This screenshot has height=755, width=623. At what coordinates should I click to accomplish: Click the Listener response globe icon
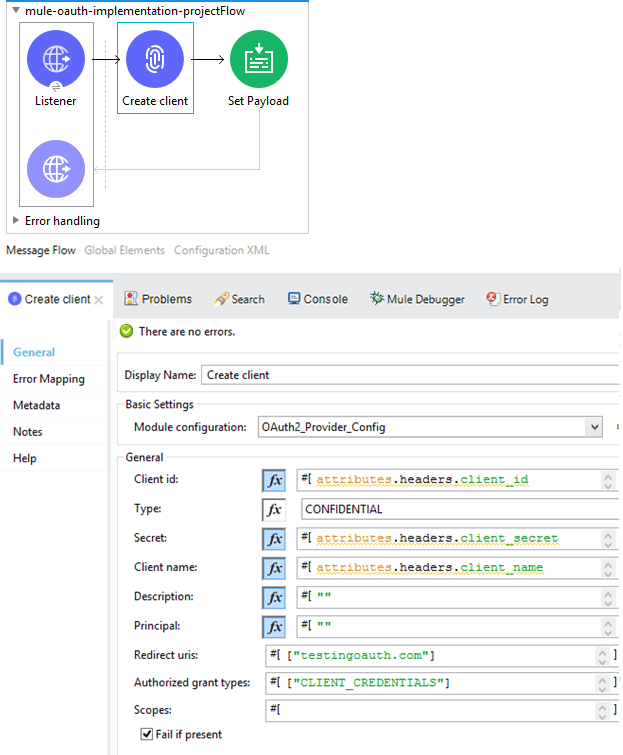pos(56,168)
